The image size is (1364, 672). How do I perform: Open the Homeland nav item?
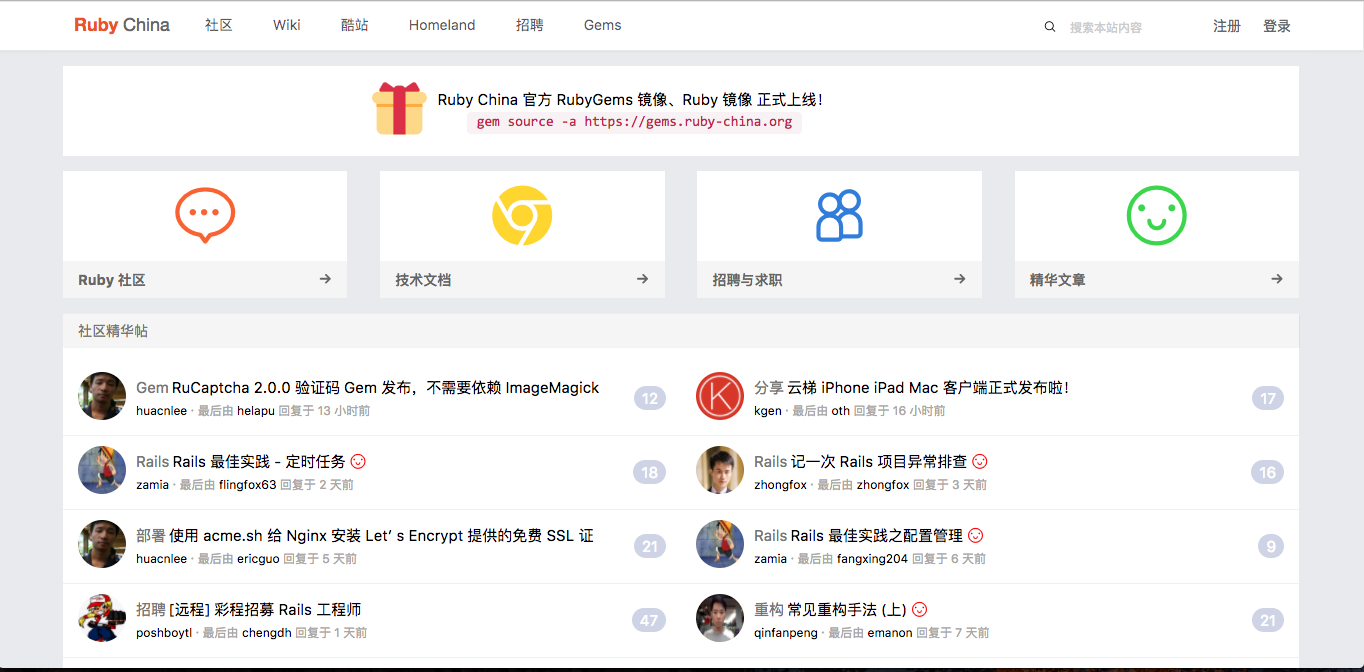click(442, 25)
